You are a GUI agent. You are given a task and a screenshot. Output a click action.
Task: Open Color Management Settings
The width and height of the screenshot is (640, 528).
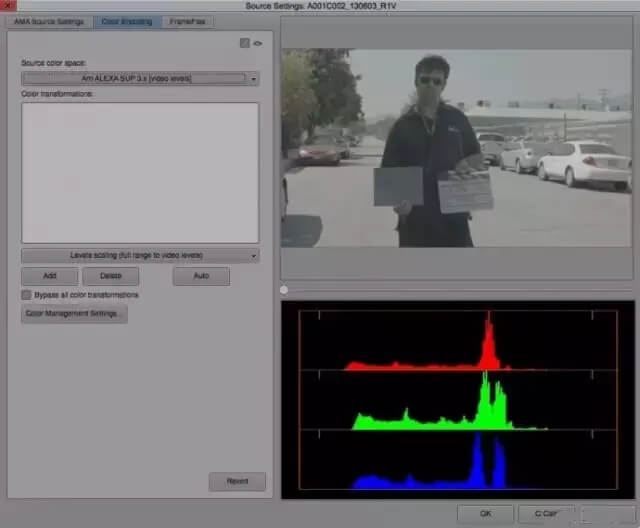pyautogui.click(x=75, y=314)
